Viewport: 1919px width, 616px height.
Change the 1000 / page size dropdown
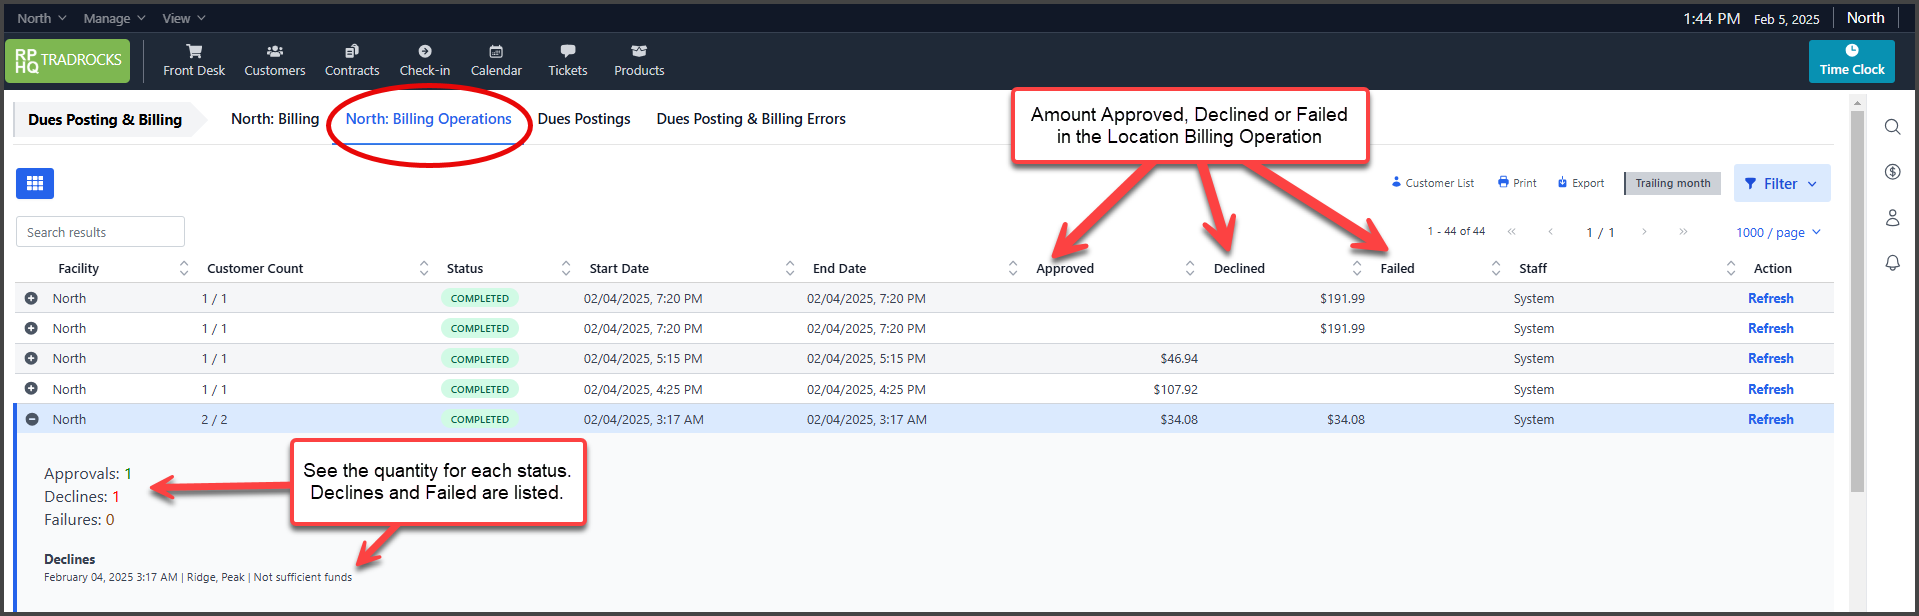[1778, 232]
